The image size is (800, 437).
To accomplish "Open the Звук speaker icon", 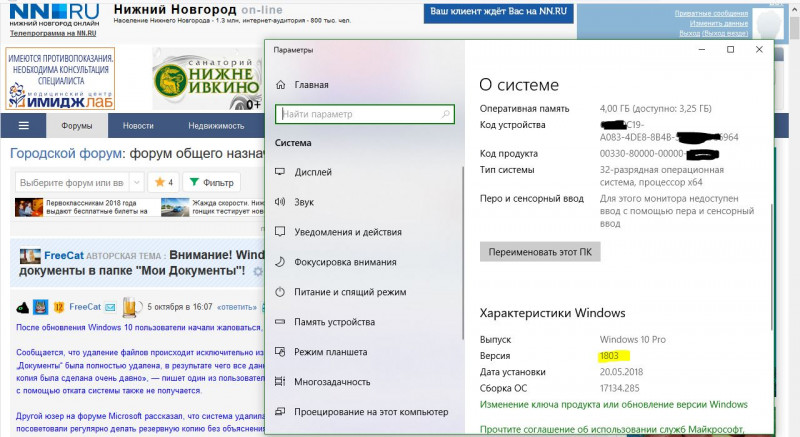I will tap(280, 202).
